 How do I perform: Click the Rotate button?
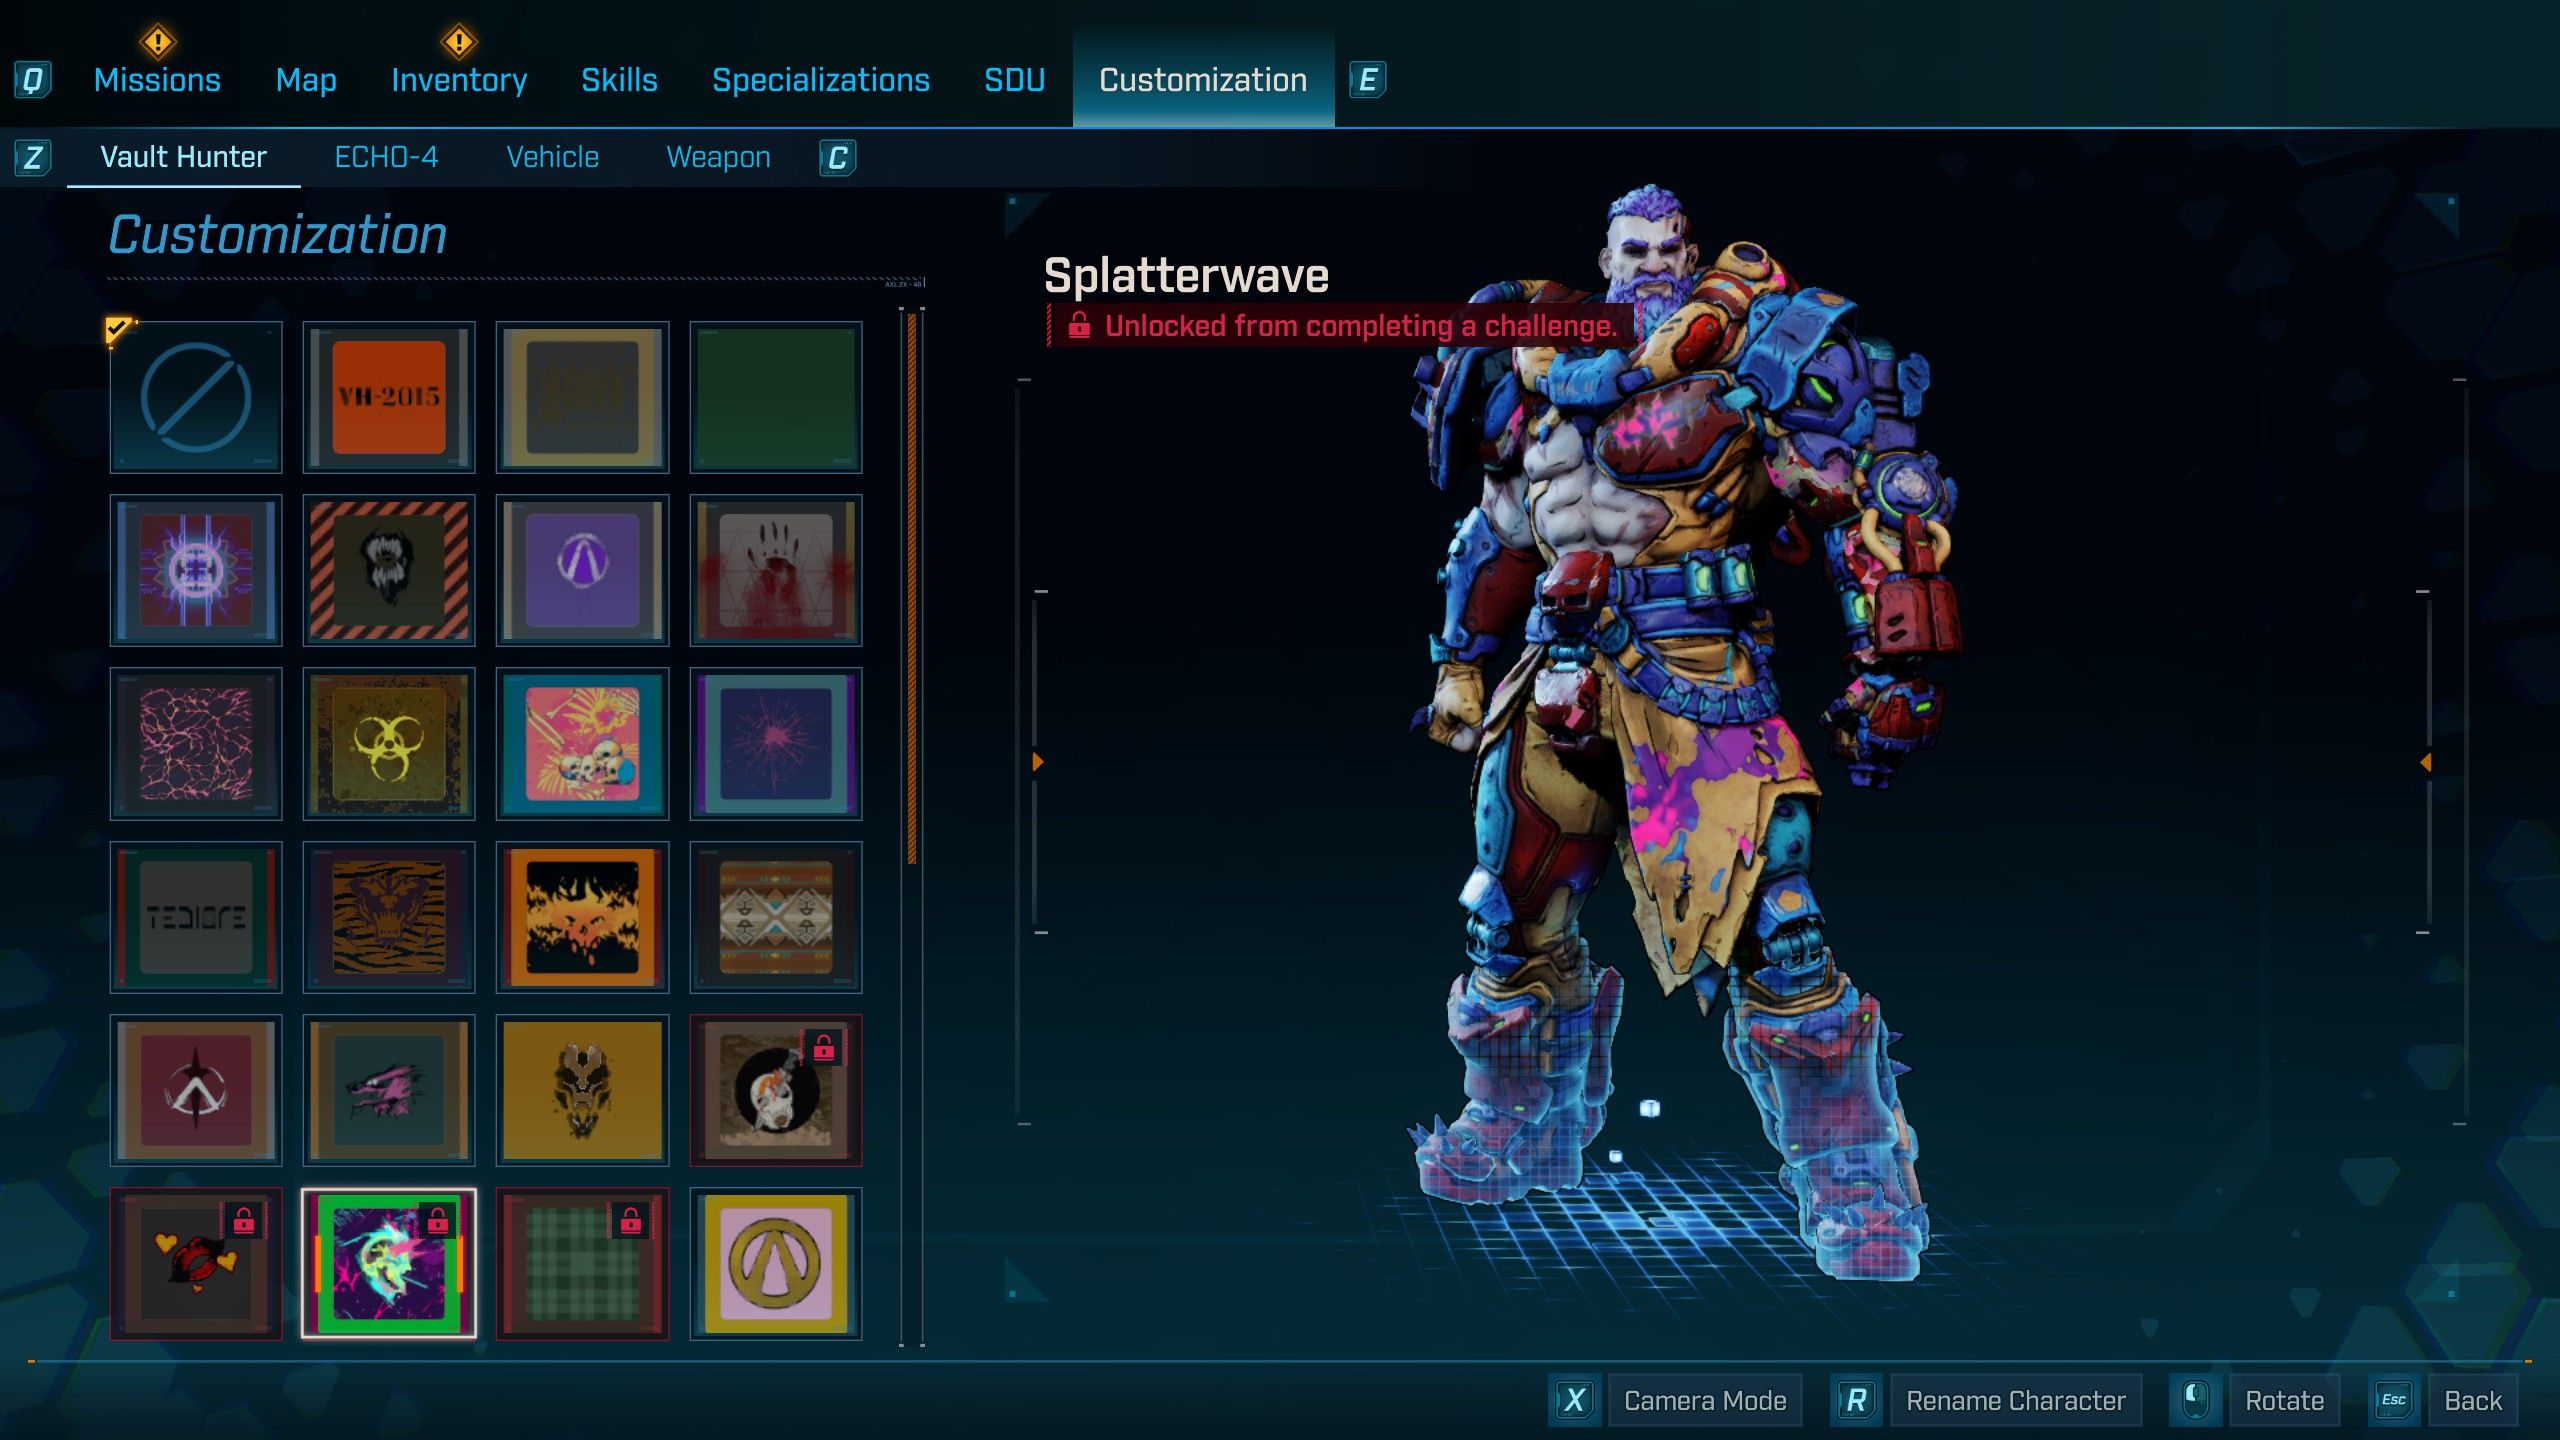(x=2284, y=1400)
